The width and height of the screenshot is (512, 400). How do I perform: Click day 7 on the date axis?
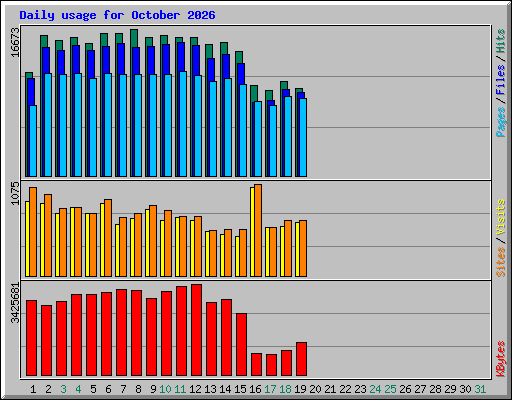[123, 389]
